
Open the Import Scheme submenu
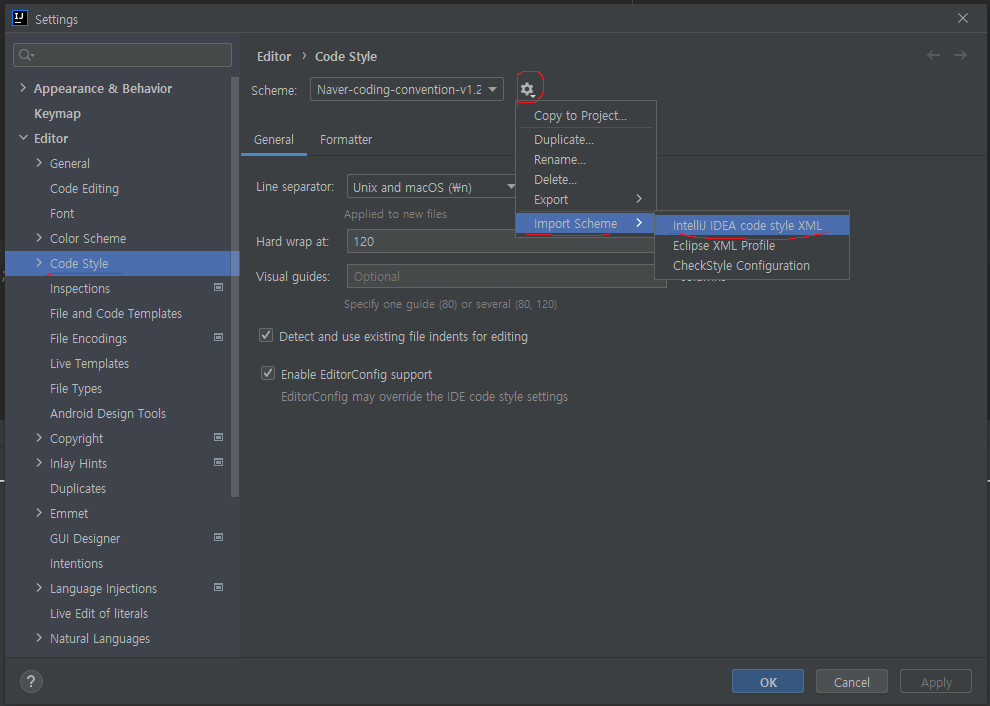pos(586,224)
